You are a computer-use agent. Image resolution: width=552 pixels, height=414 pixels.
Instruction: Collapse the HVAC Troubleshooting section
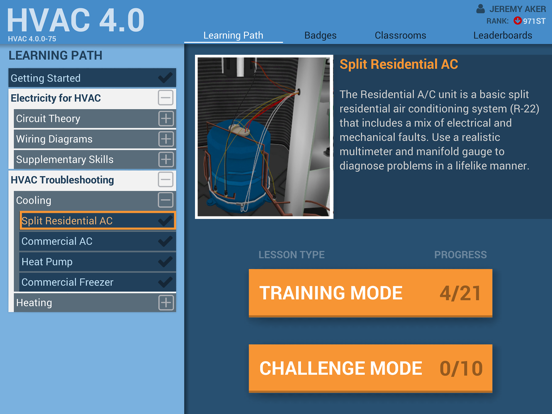pos(165,180)
